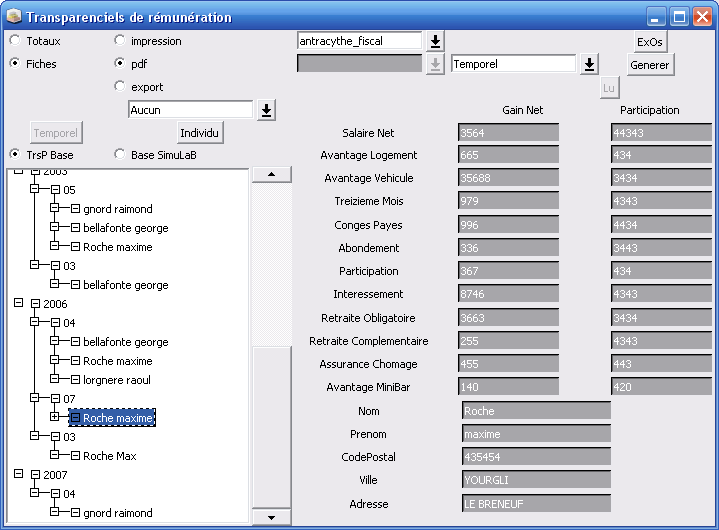Click the Ville field showing YOURGLI

click(x=536, y=480)
